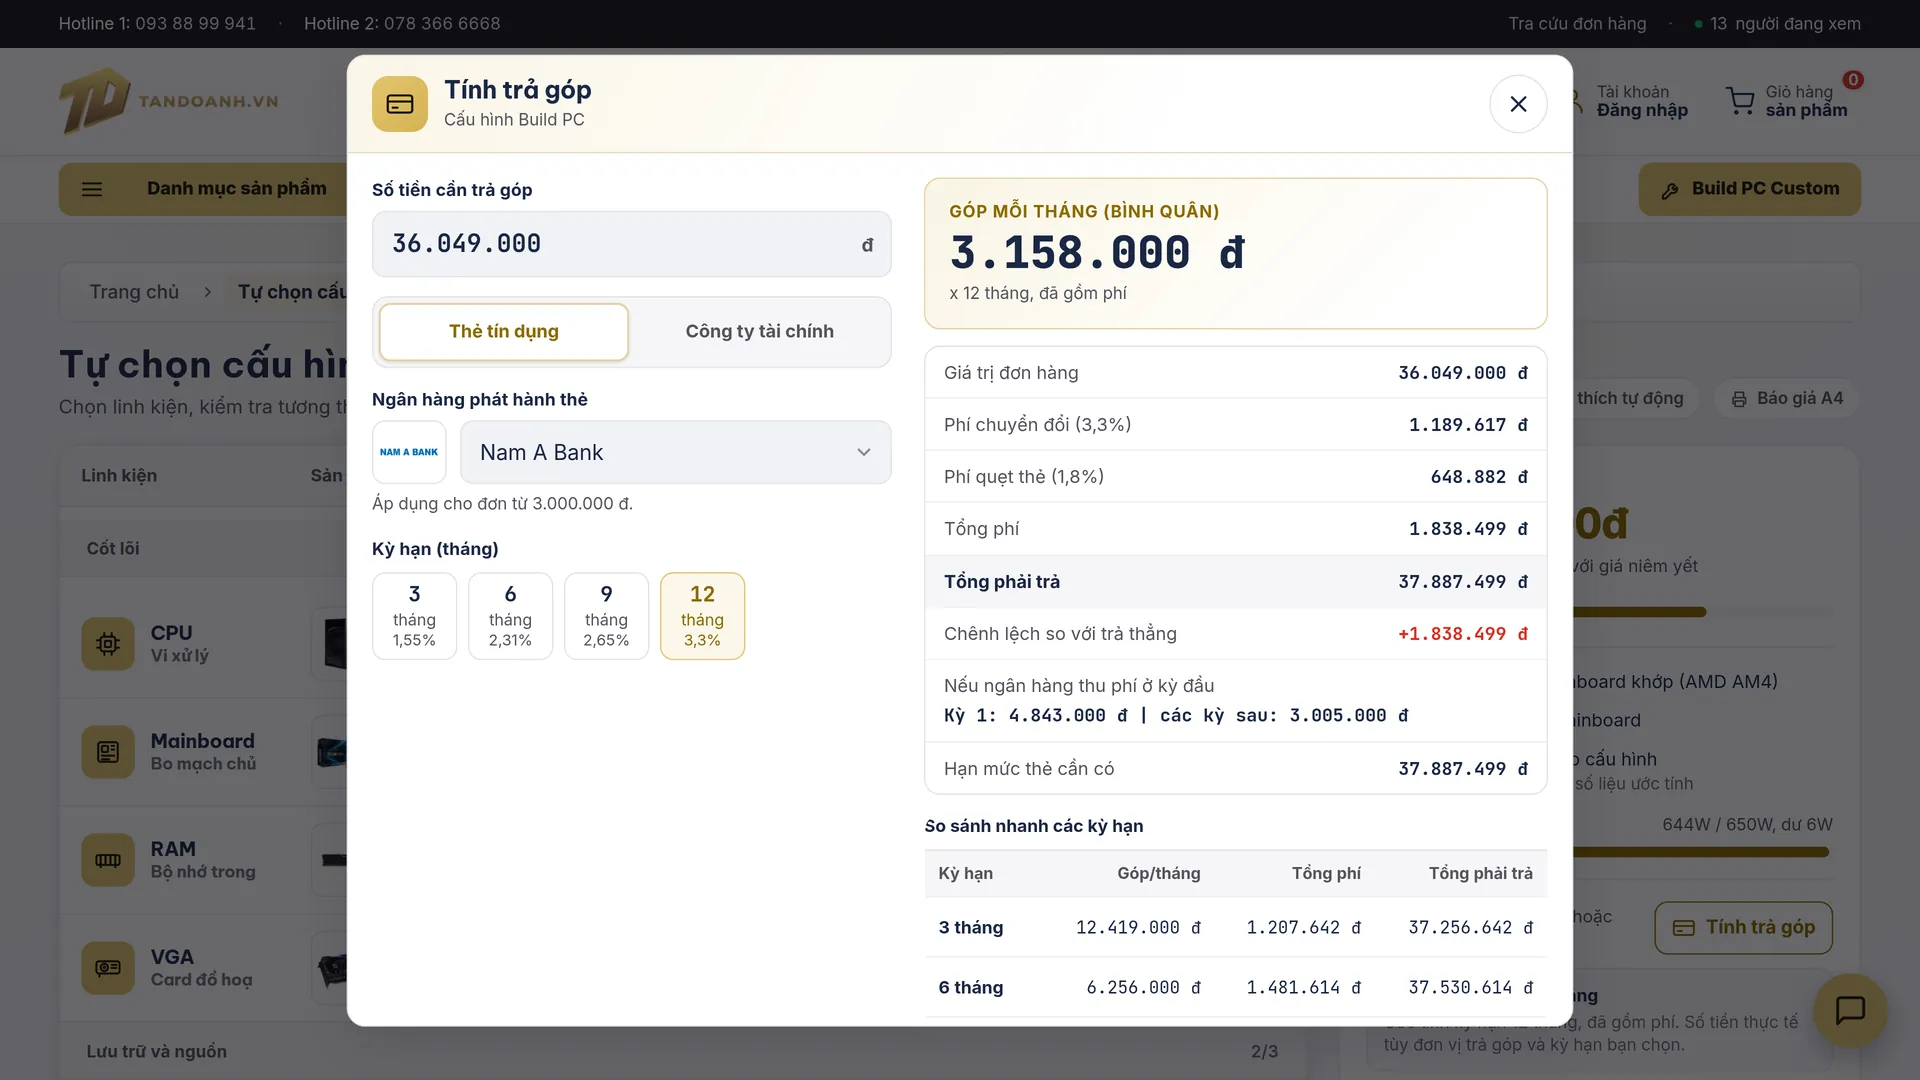Image resolution: width=1920 pixels, height=1080 pixels.
Task: Click the Chênh lệch so với trả thẳng row
Action: (1235, 634)
